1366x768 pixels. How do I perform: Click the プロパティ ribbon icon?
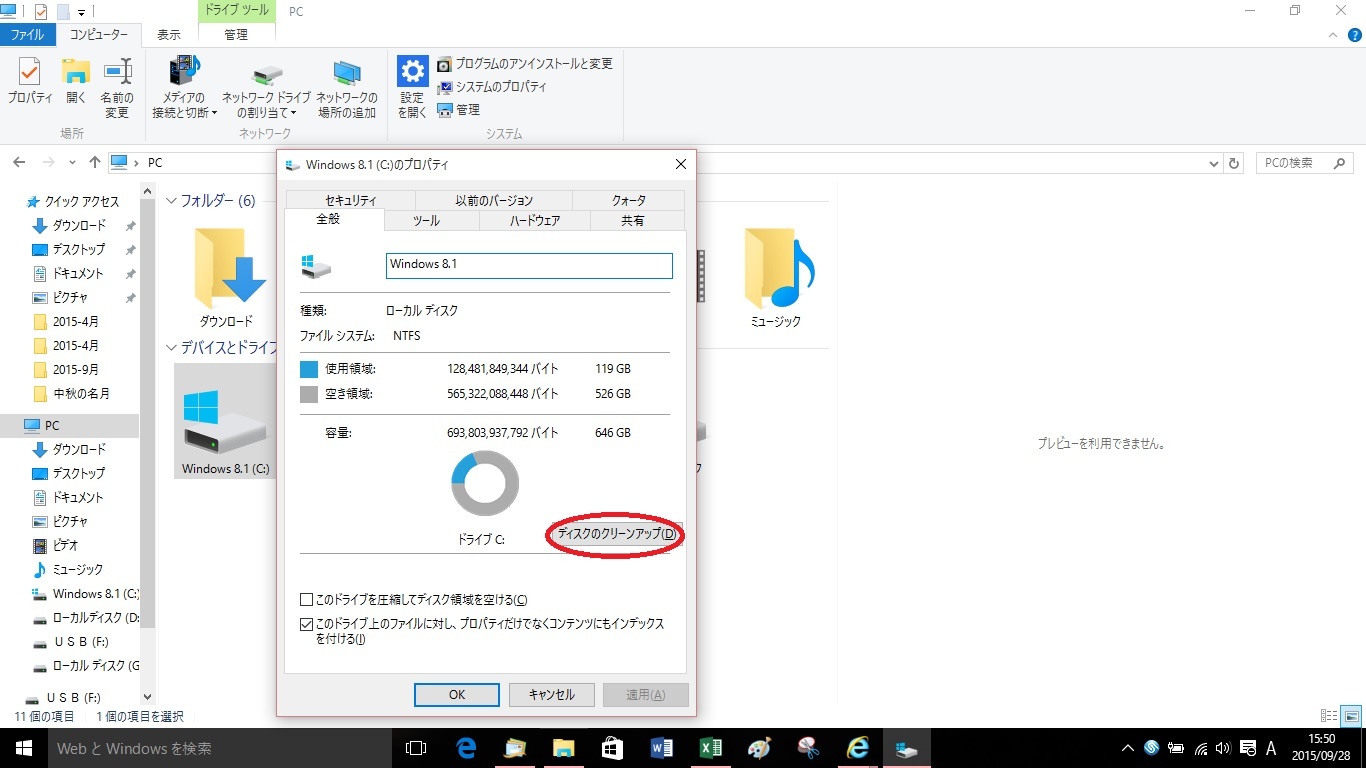[30, 82]
